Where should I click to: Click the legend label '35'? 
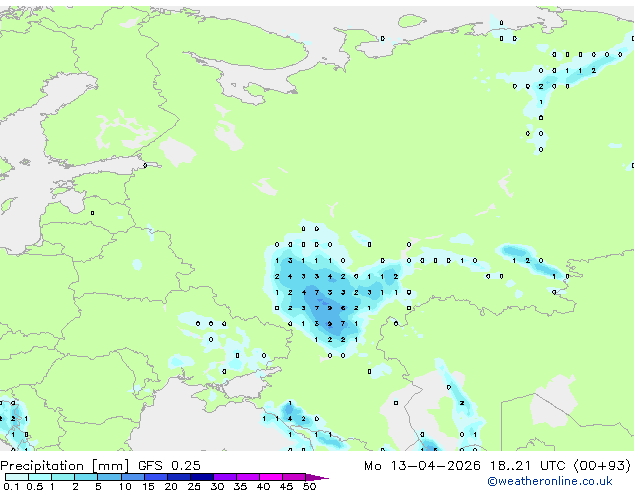pyautogui.click(x=241, y=486)
